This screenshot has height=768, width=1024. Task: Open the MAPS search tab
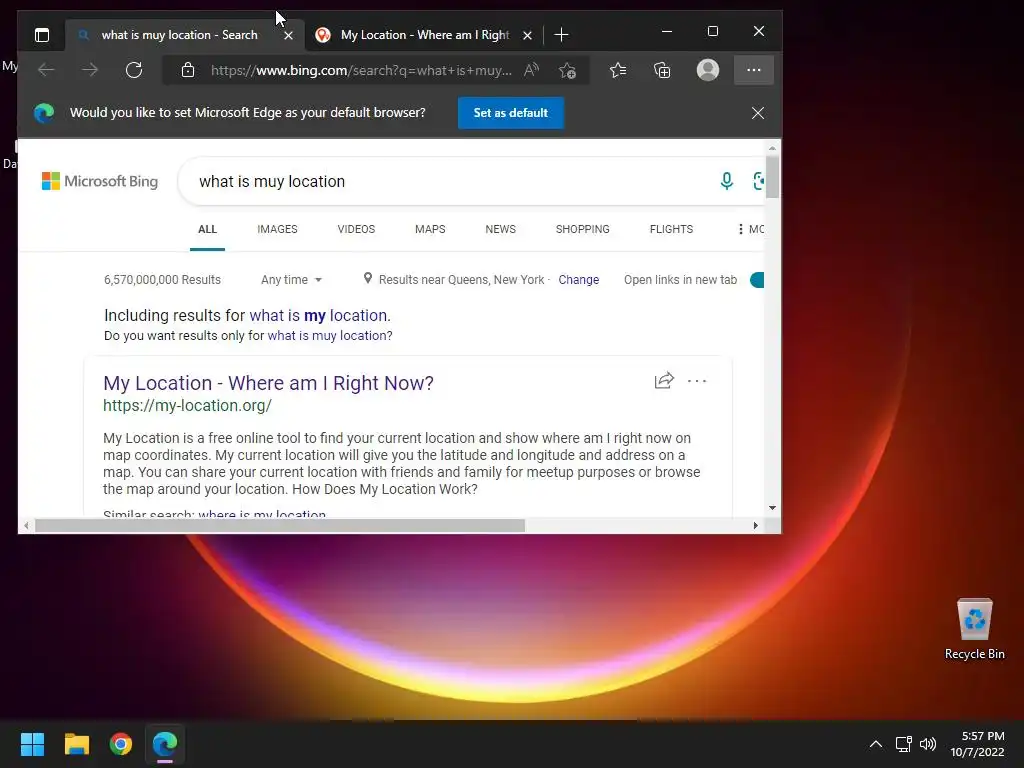(x=430, y=229)
